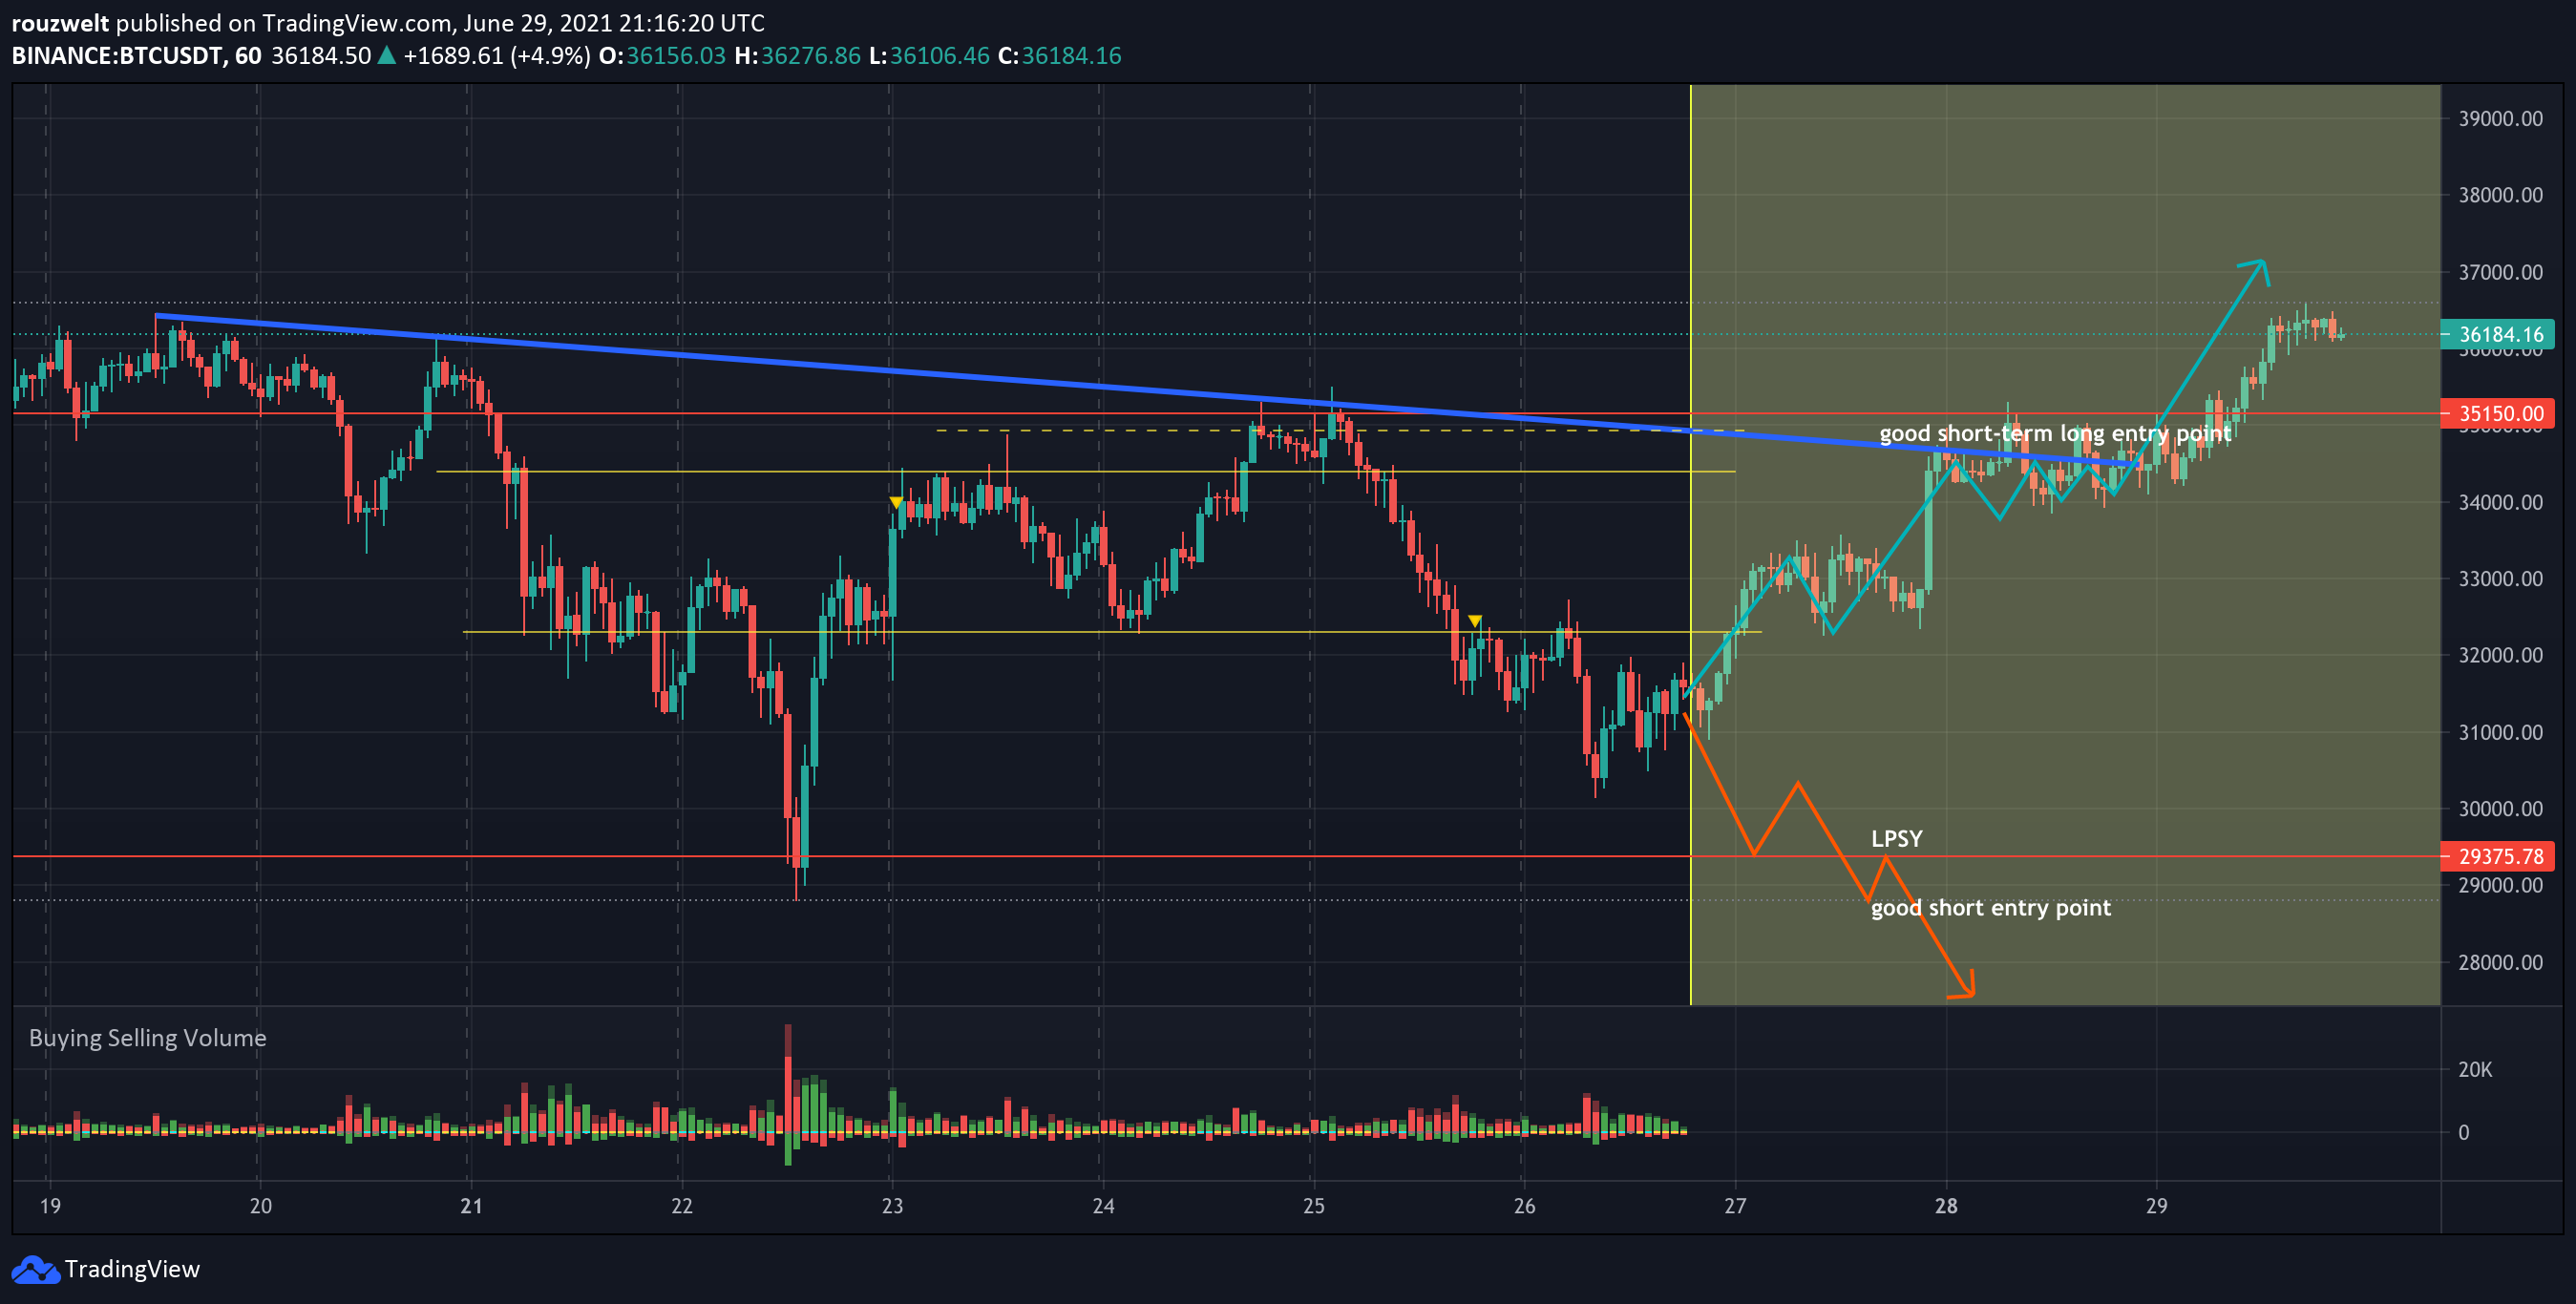Click the BINANCE:BTCUSDT, 60 symbol label

point(136,56)
